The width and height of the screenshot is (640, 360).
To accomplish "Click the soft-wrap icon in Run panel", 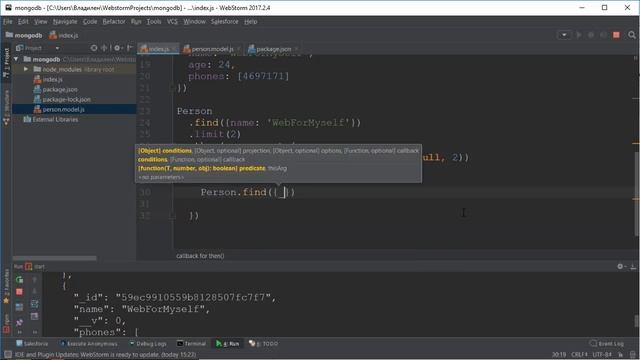I will tap(35, 304).
